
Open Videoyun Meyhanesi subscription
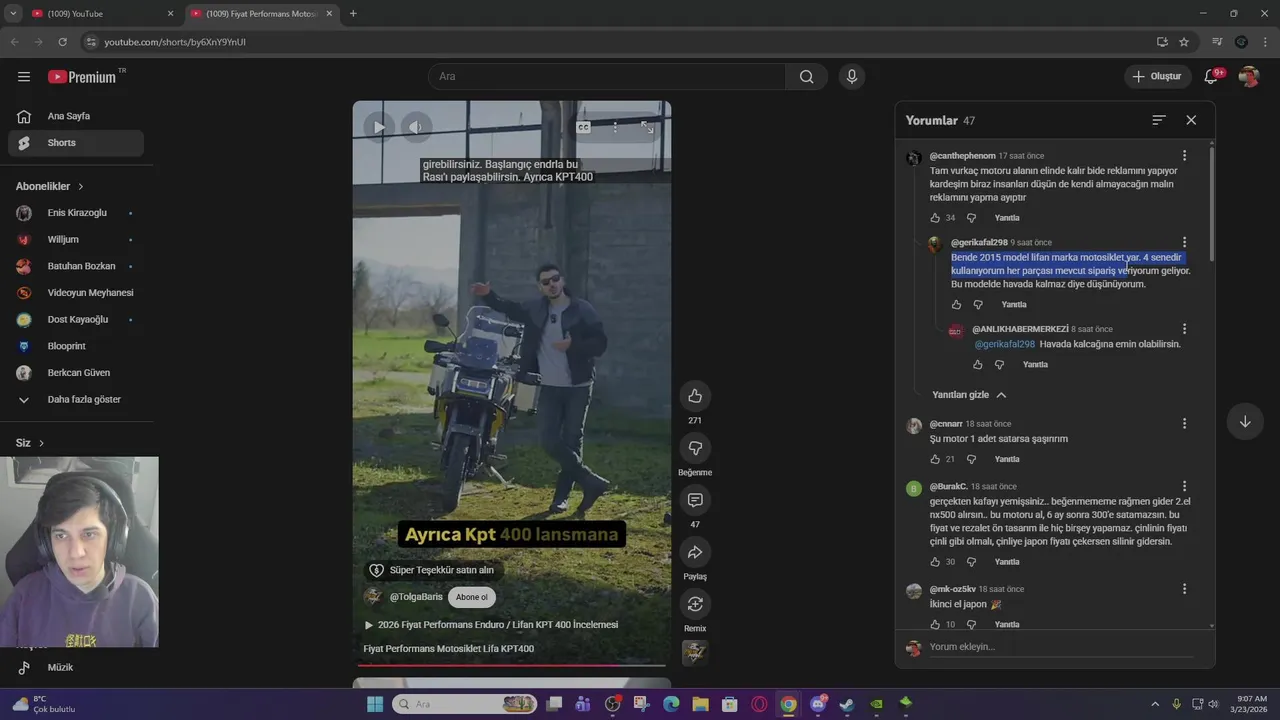pyautogui.click(x=76, y=293)
